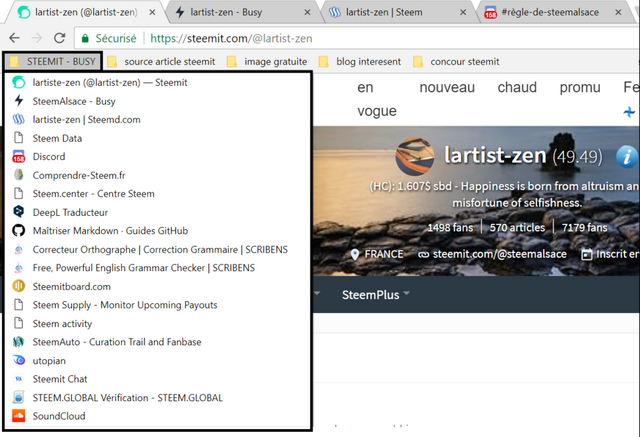Open the lartiste-zen | Steemd.com bookmark
The width and height of the screenshot is (640, 437).
tap(157, 120)
